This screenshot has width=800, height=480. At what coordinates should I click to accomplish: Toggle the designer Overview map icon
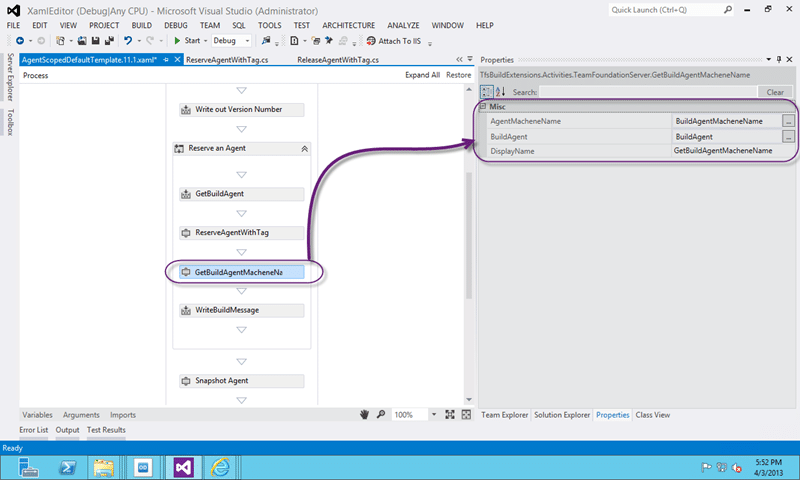point(466,415)
